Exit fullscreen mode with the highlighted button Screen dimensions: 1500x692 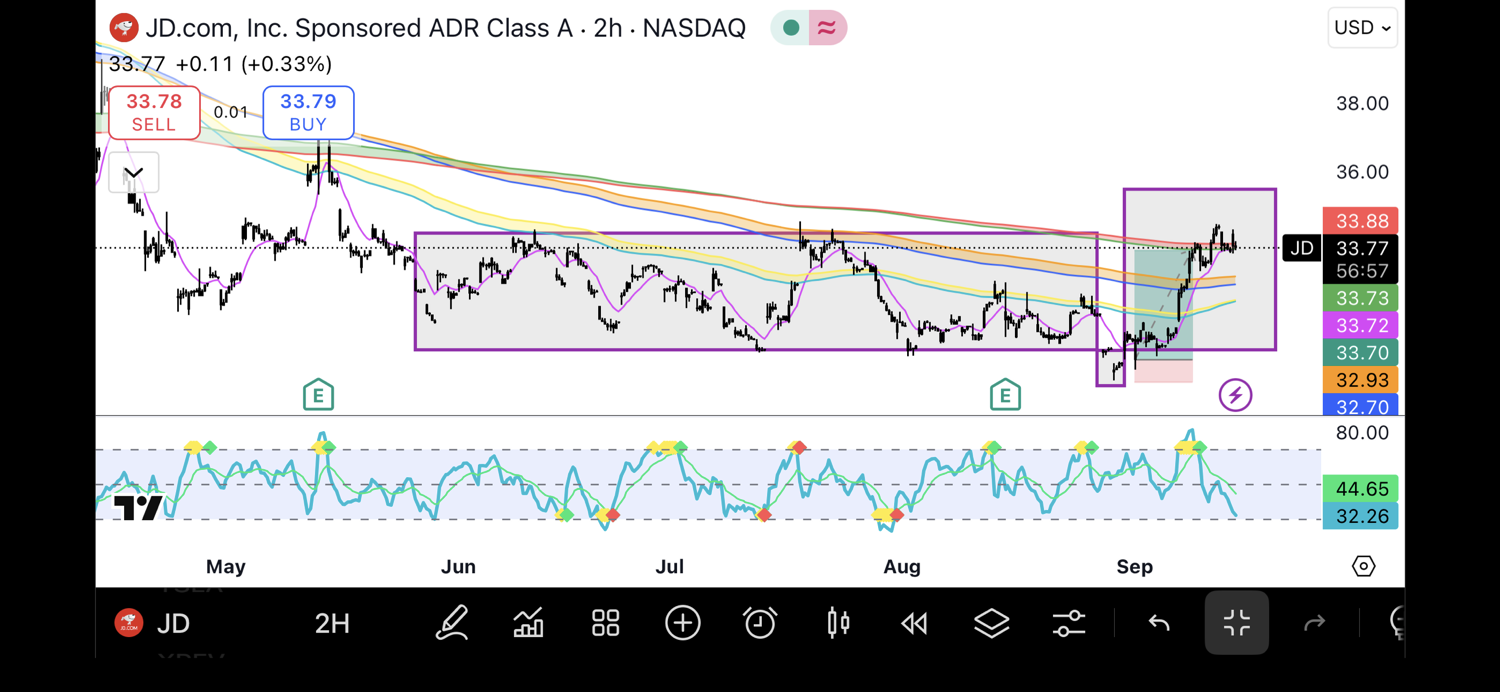click(x=1236, y=623)
